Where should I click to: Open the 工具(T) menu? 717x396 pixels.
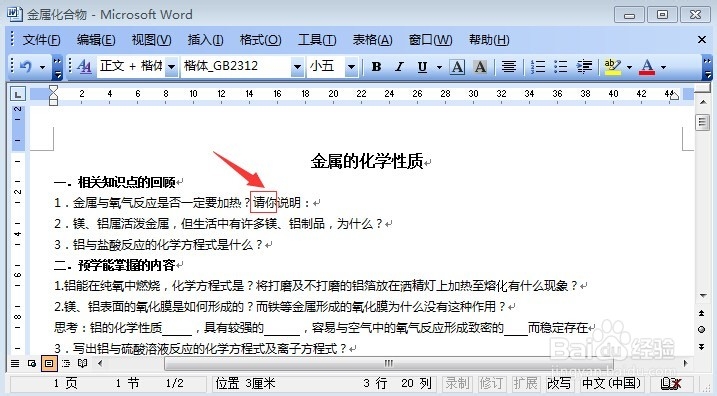click(x=317, y=40)
